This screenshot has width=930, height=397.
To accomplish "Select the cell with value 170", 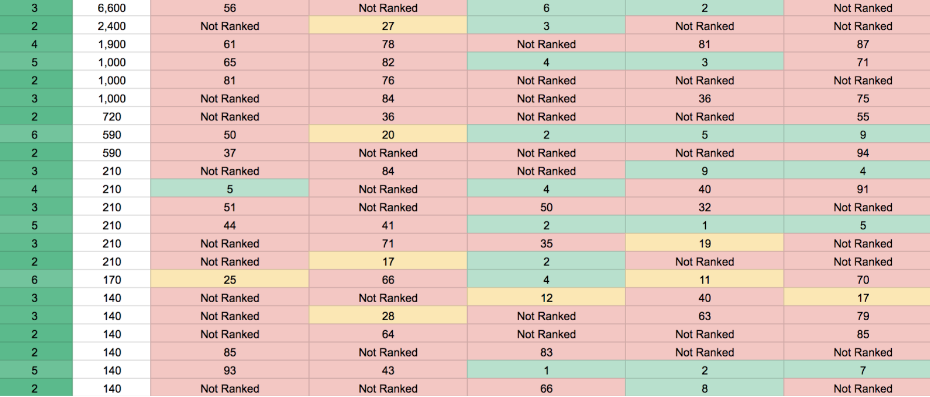I will [x=112, y=280].
